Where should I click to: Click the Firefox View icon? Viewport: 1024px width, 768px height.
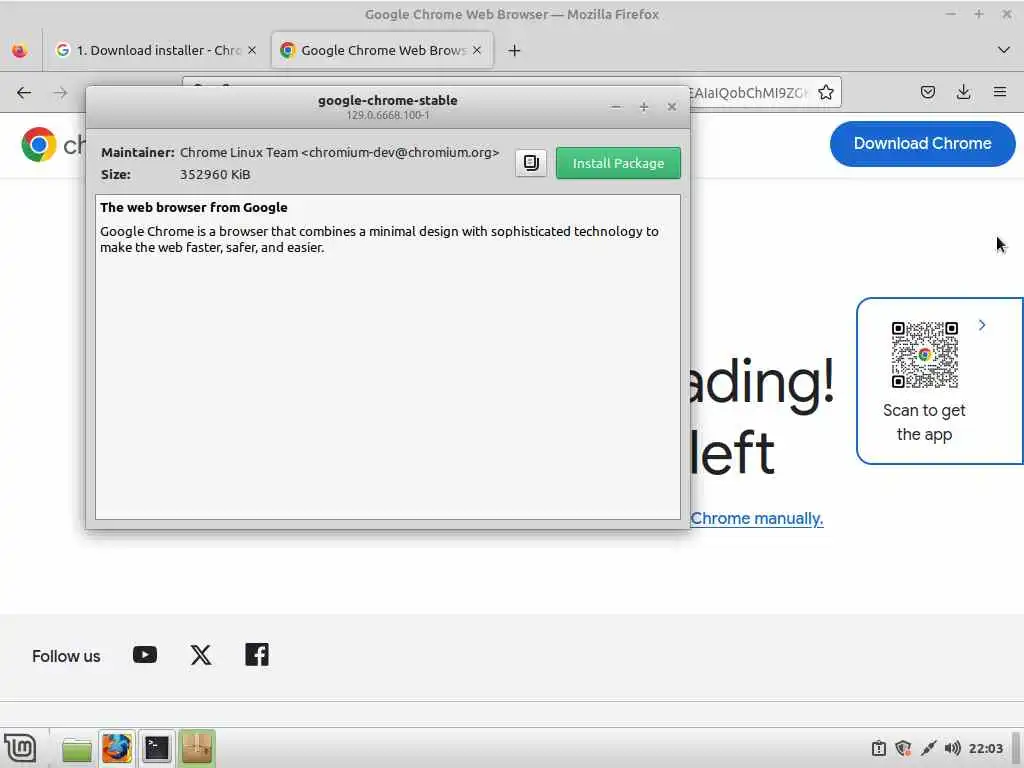[20, 50]
